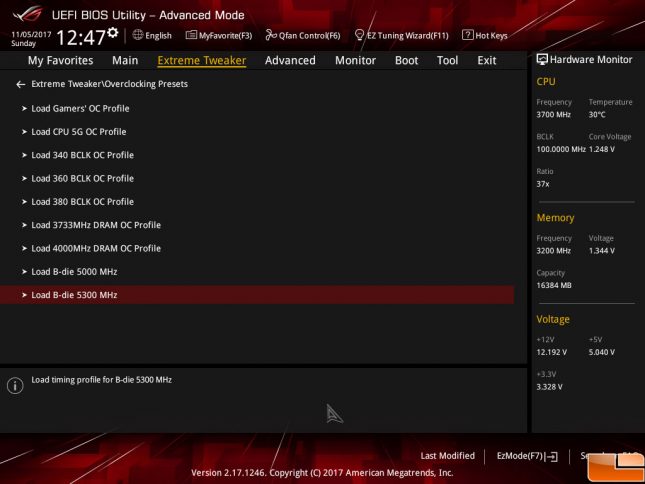Go to the Boot tab
Viewport: 645px width, 484px height.
coord(406,60)
